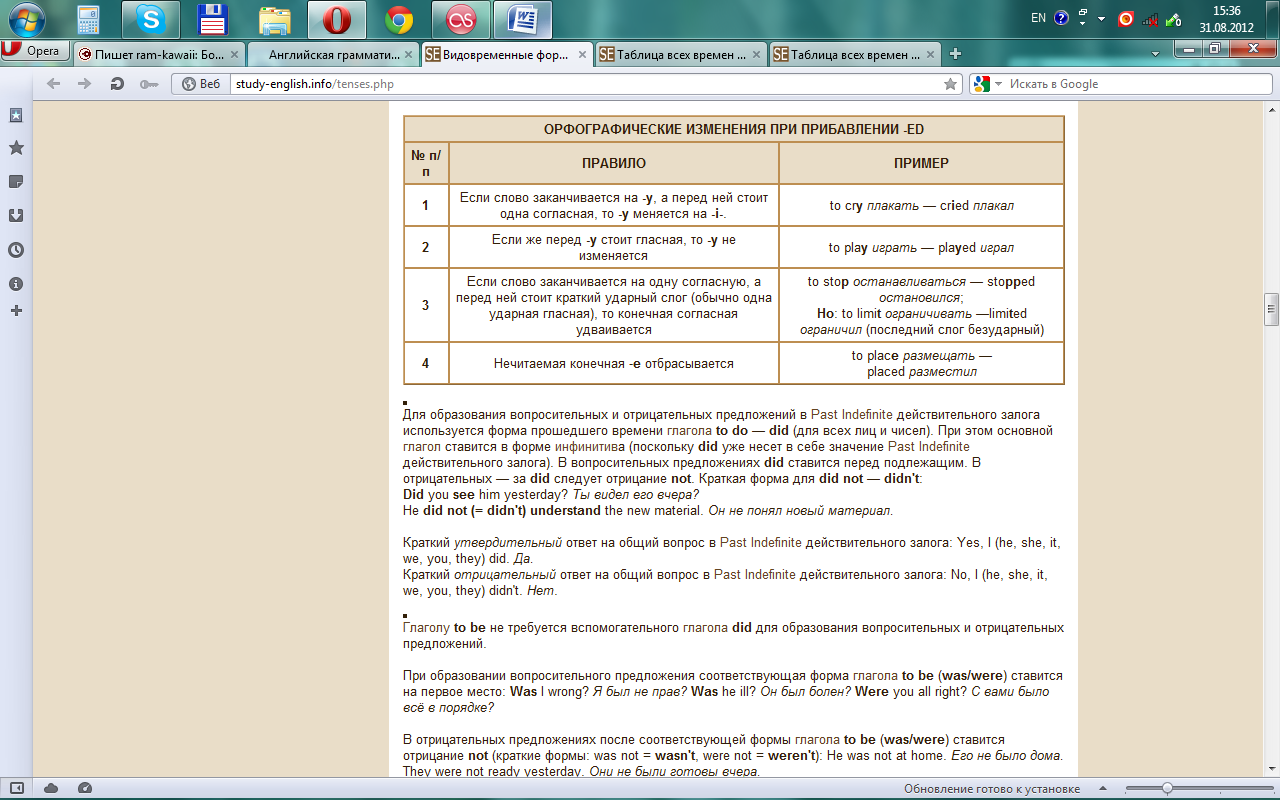The width and height of the screenshot is (1280, 800).
Task: Open the sidebar star favorites panel
Action: point(16,148)
